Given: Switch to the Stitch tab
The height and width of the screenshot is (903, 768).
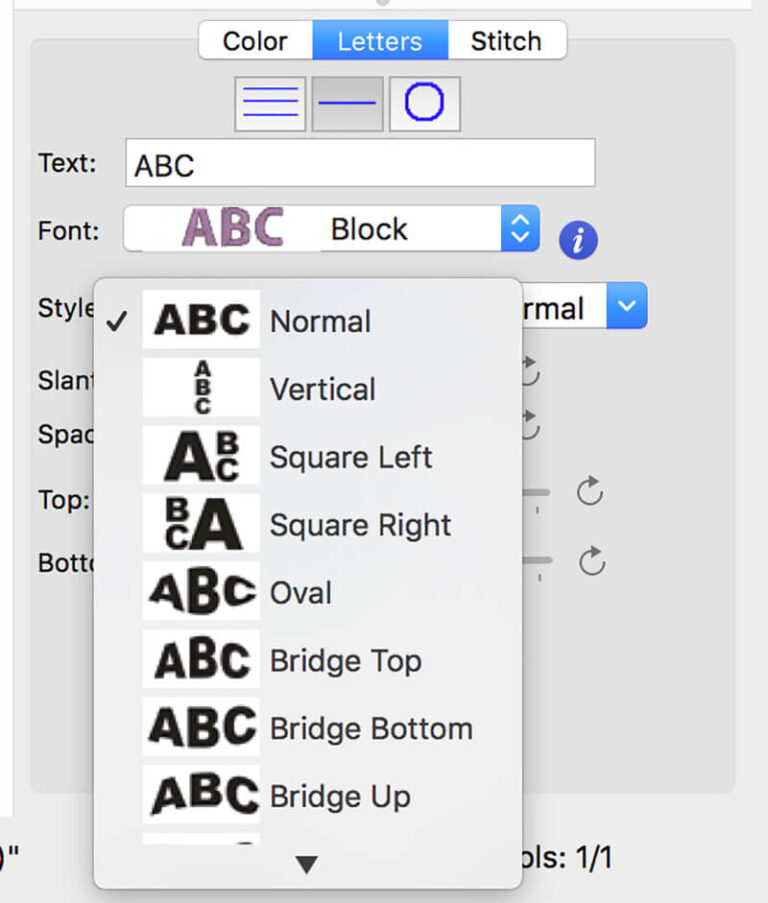Looking at the screenshot, I should click(506, 41).
